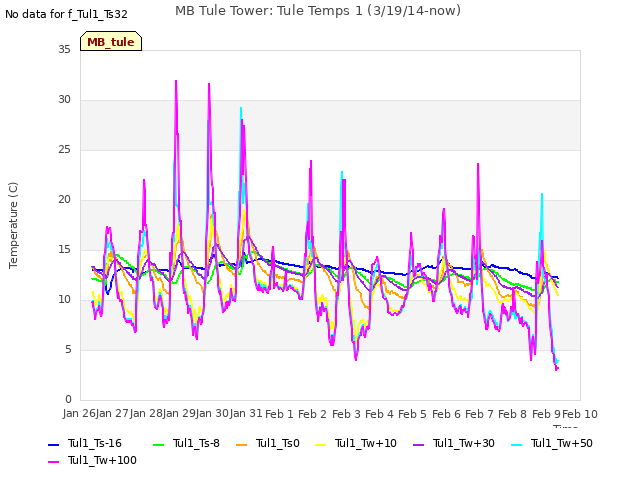The height and width of the screenshot is (480, 640).
Task: Click the Jan 26 x-axis tick label
Action: [x=79, y=413]
